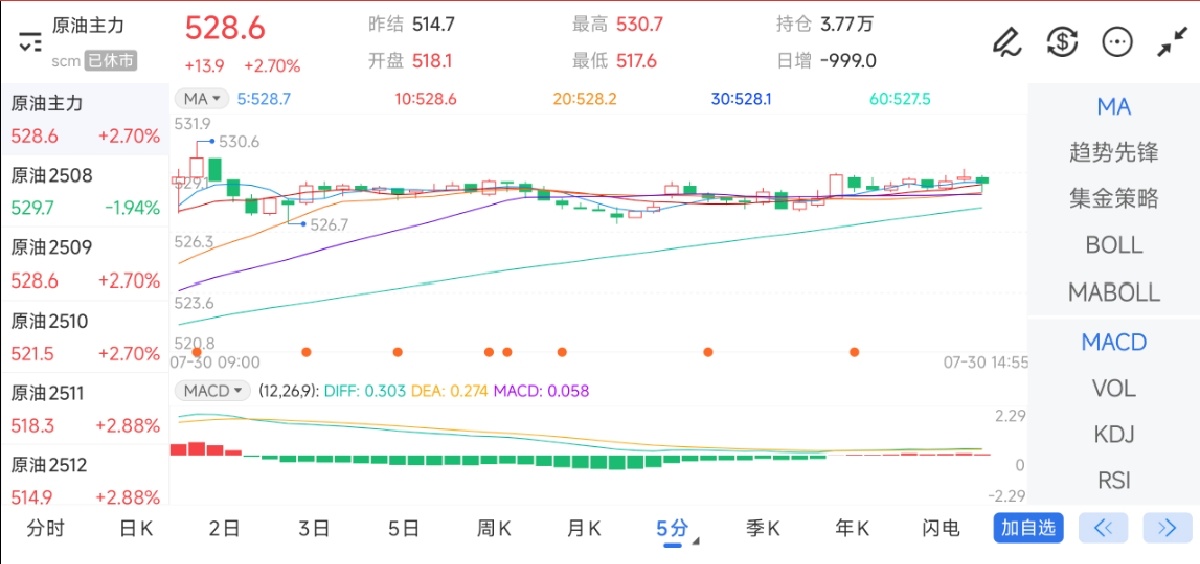This screenshot has height=564, width=1200.
Task: Switch to the 年K tab
Action: pos(852,528)
